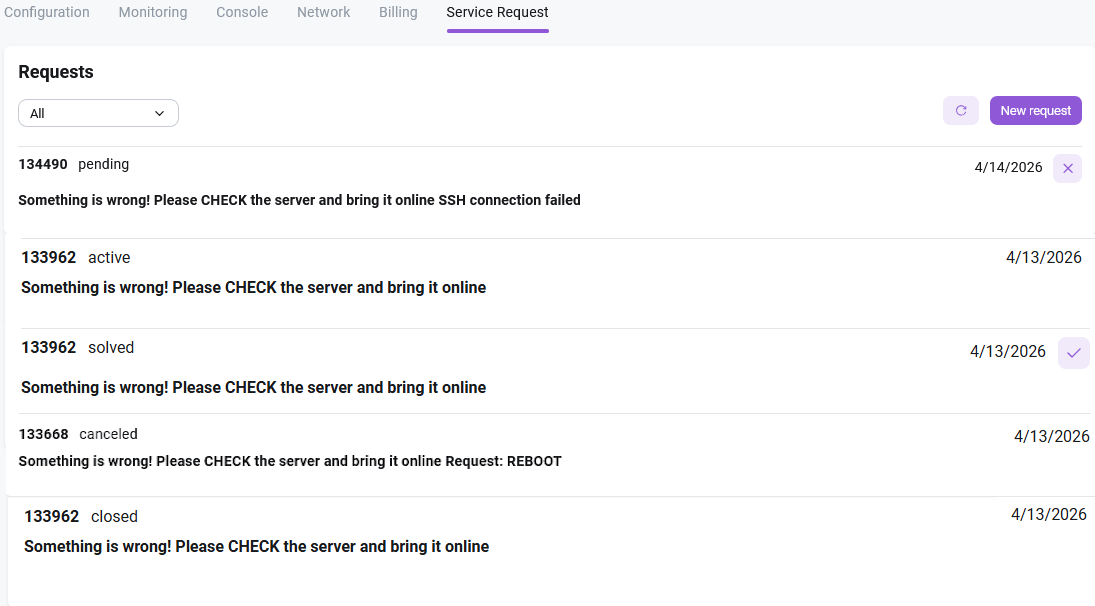Click the refresh requests icon
The image size is (1095, 606).
click(960, 111)
